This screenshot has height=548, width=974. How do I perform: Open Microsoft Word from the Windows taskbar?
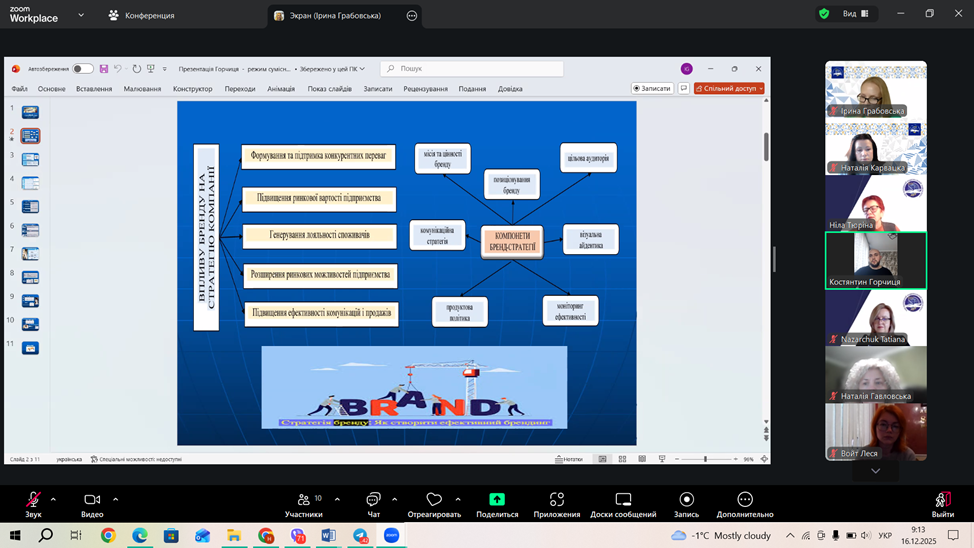pyautogui.click(x=328, y=536)
